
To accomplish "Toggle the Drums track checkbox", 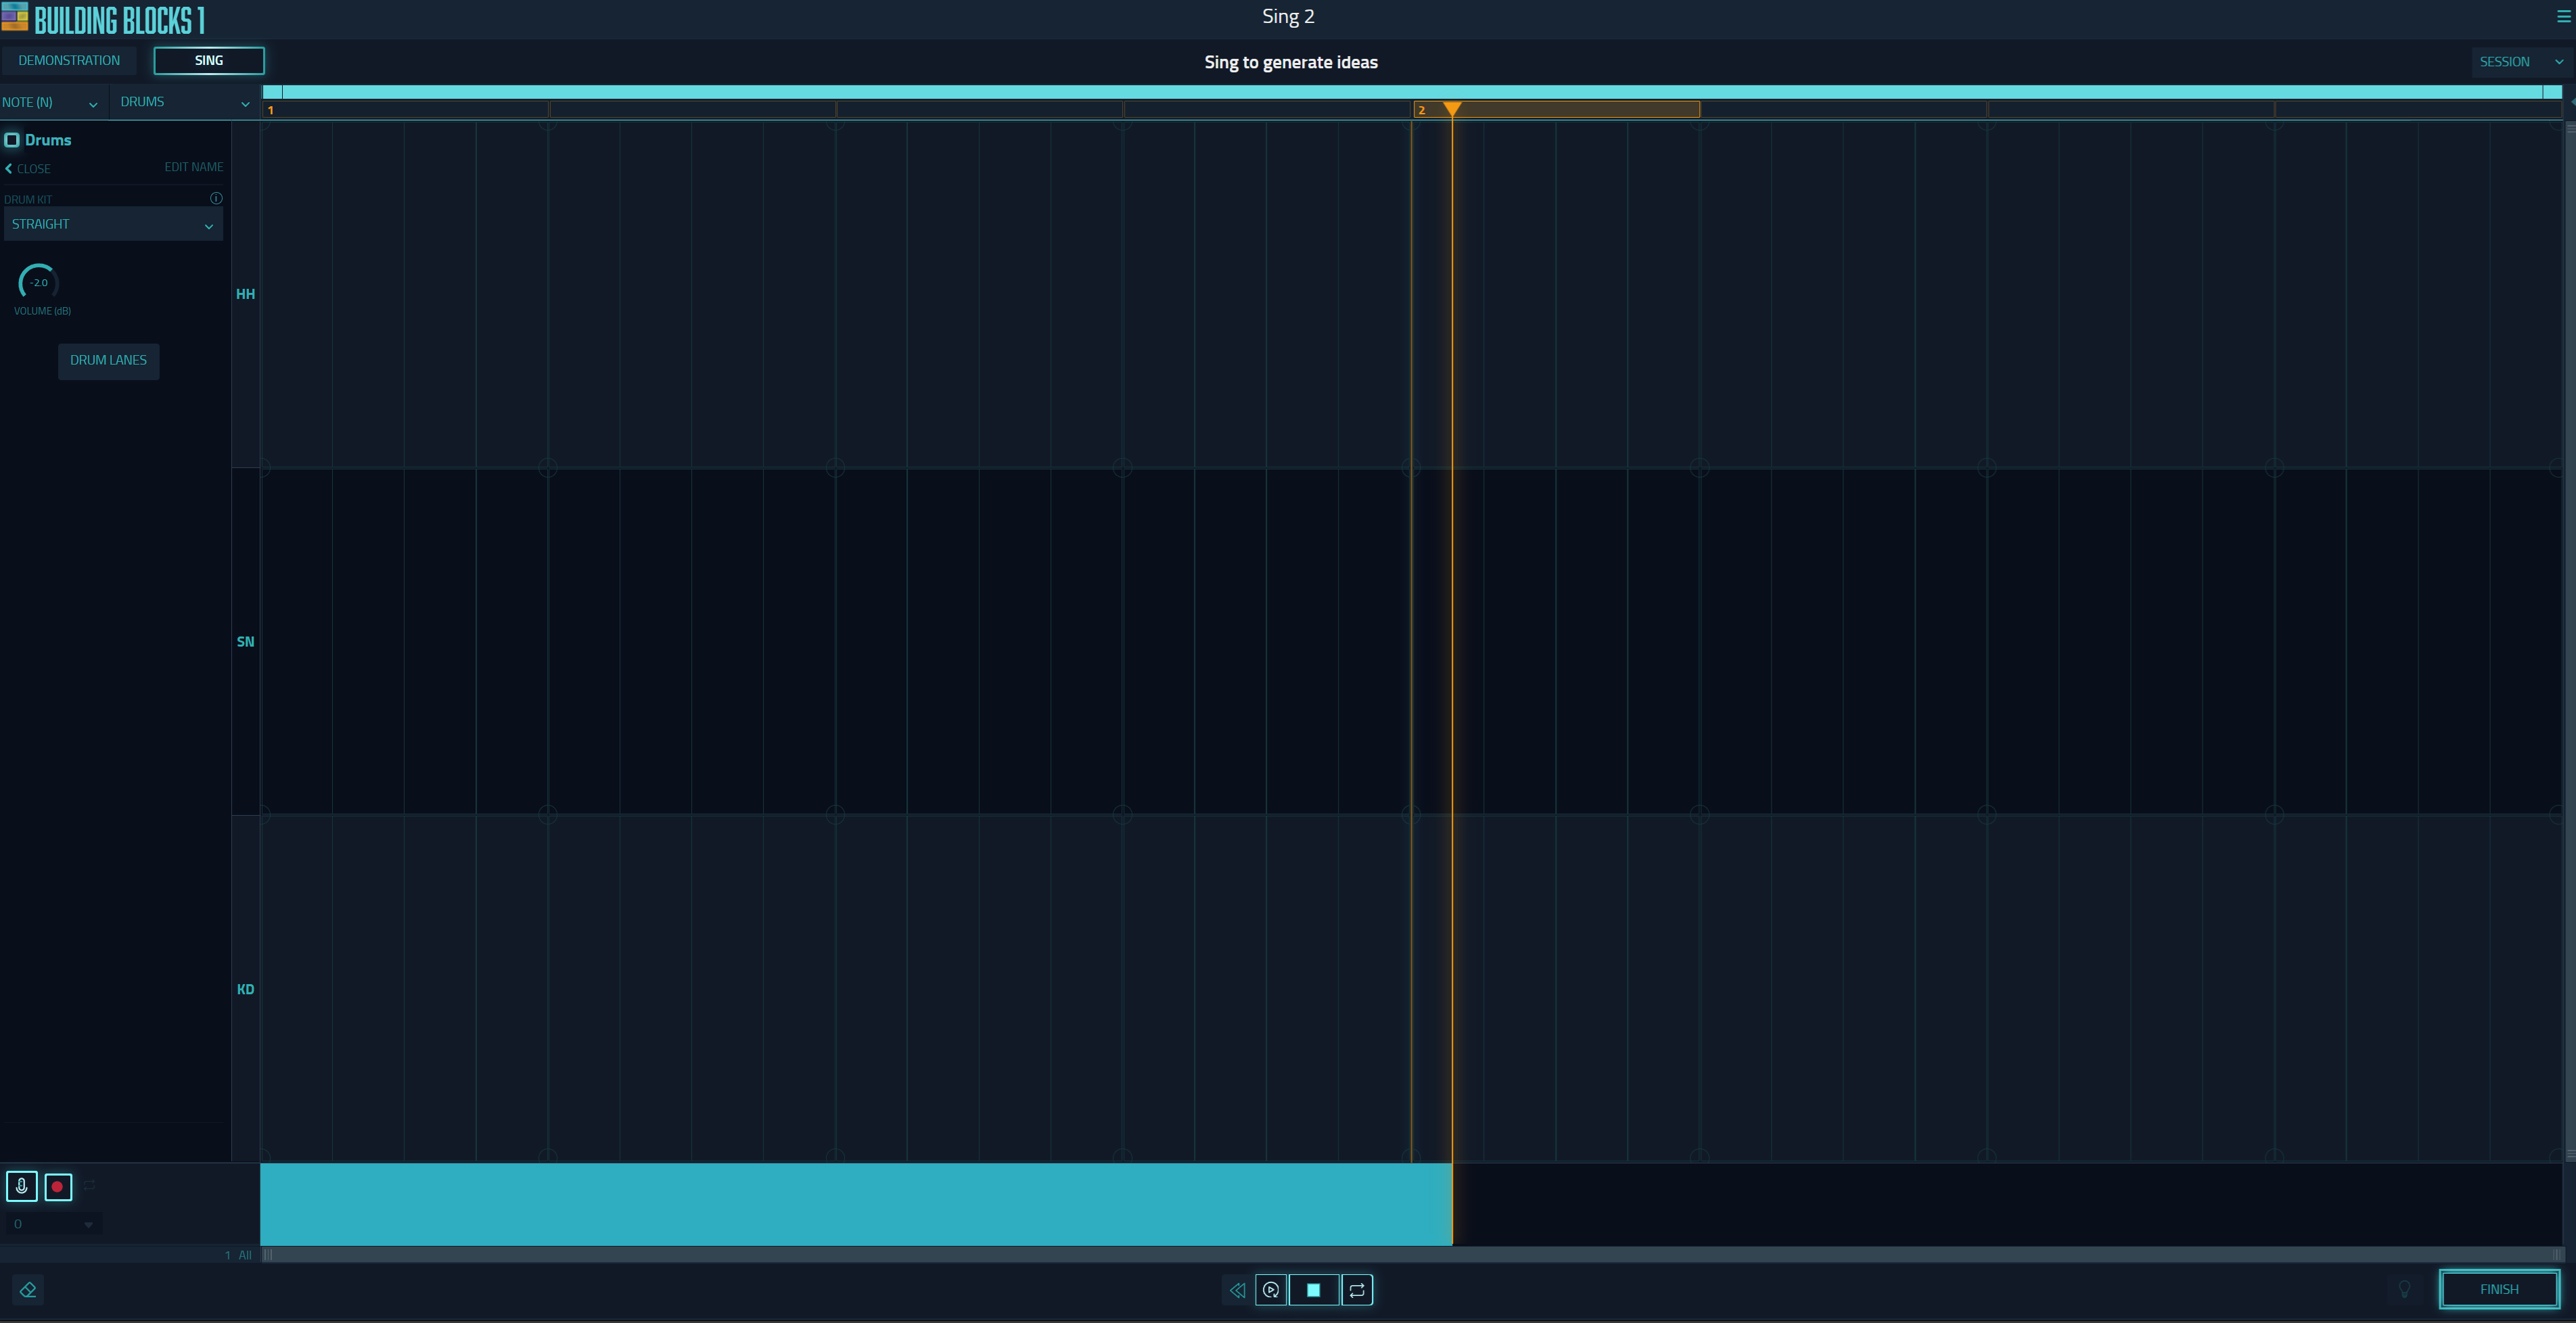I will [x=12, y=140].
